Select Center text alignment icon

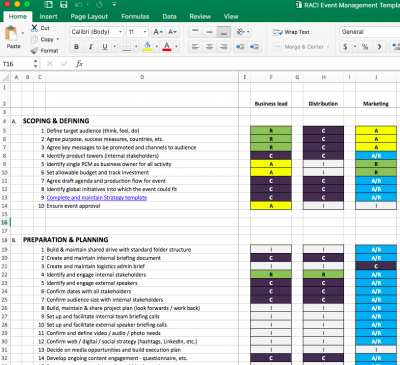[209, 47]
